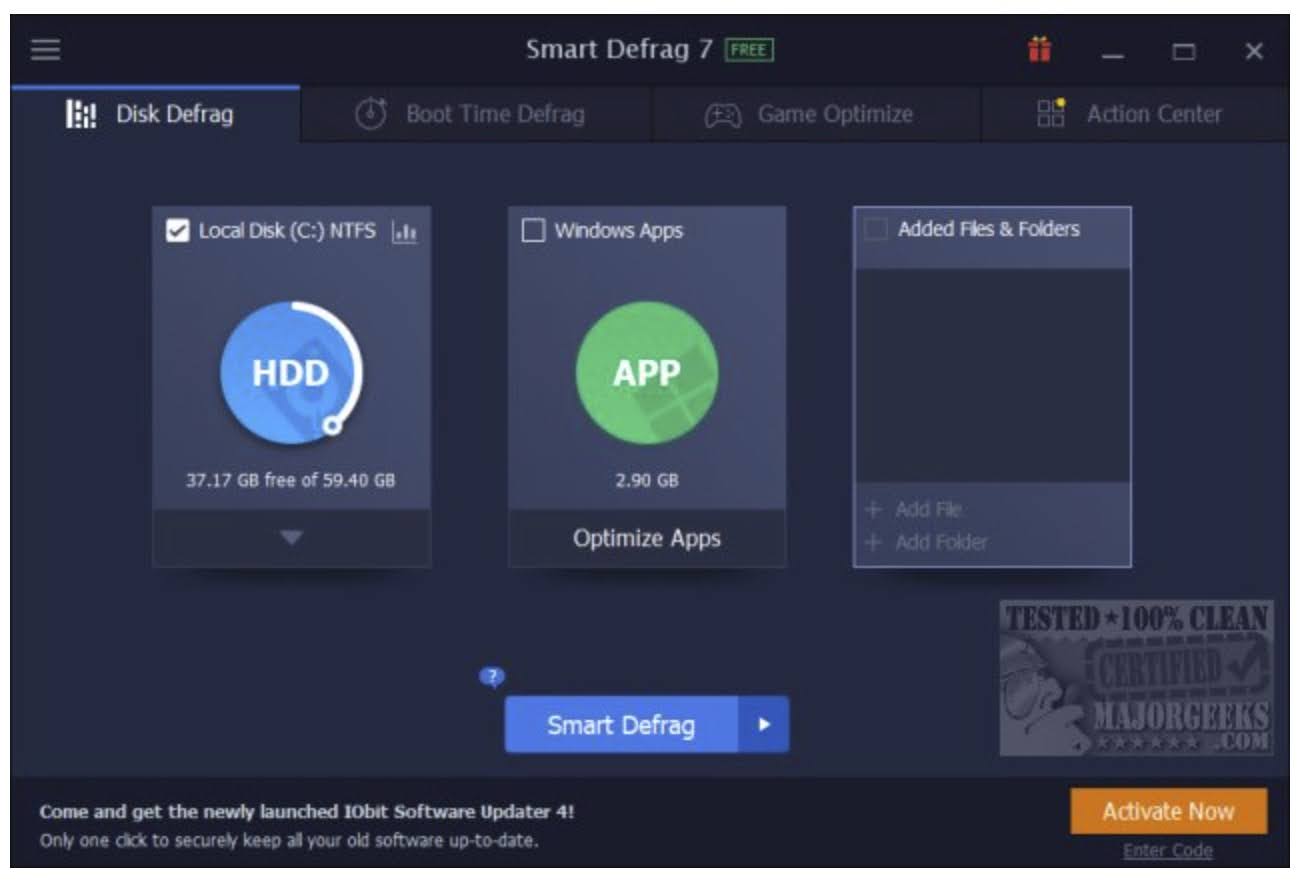
Task: Click Optimize Apps button
Action: [x=647, y=538]
